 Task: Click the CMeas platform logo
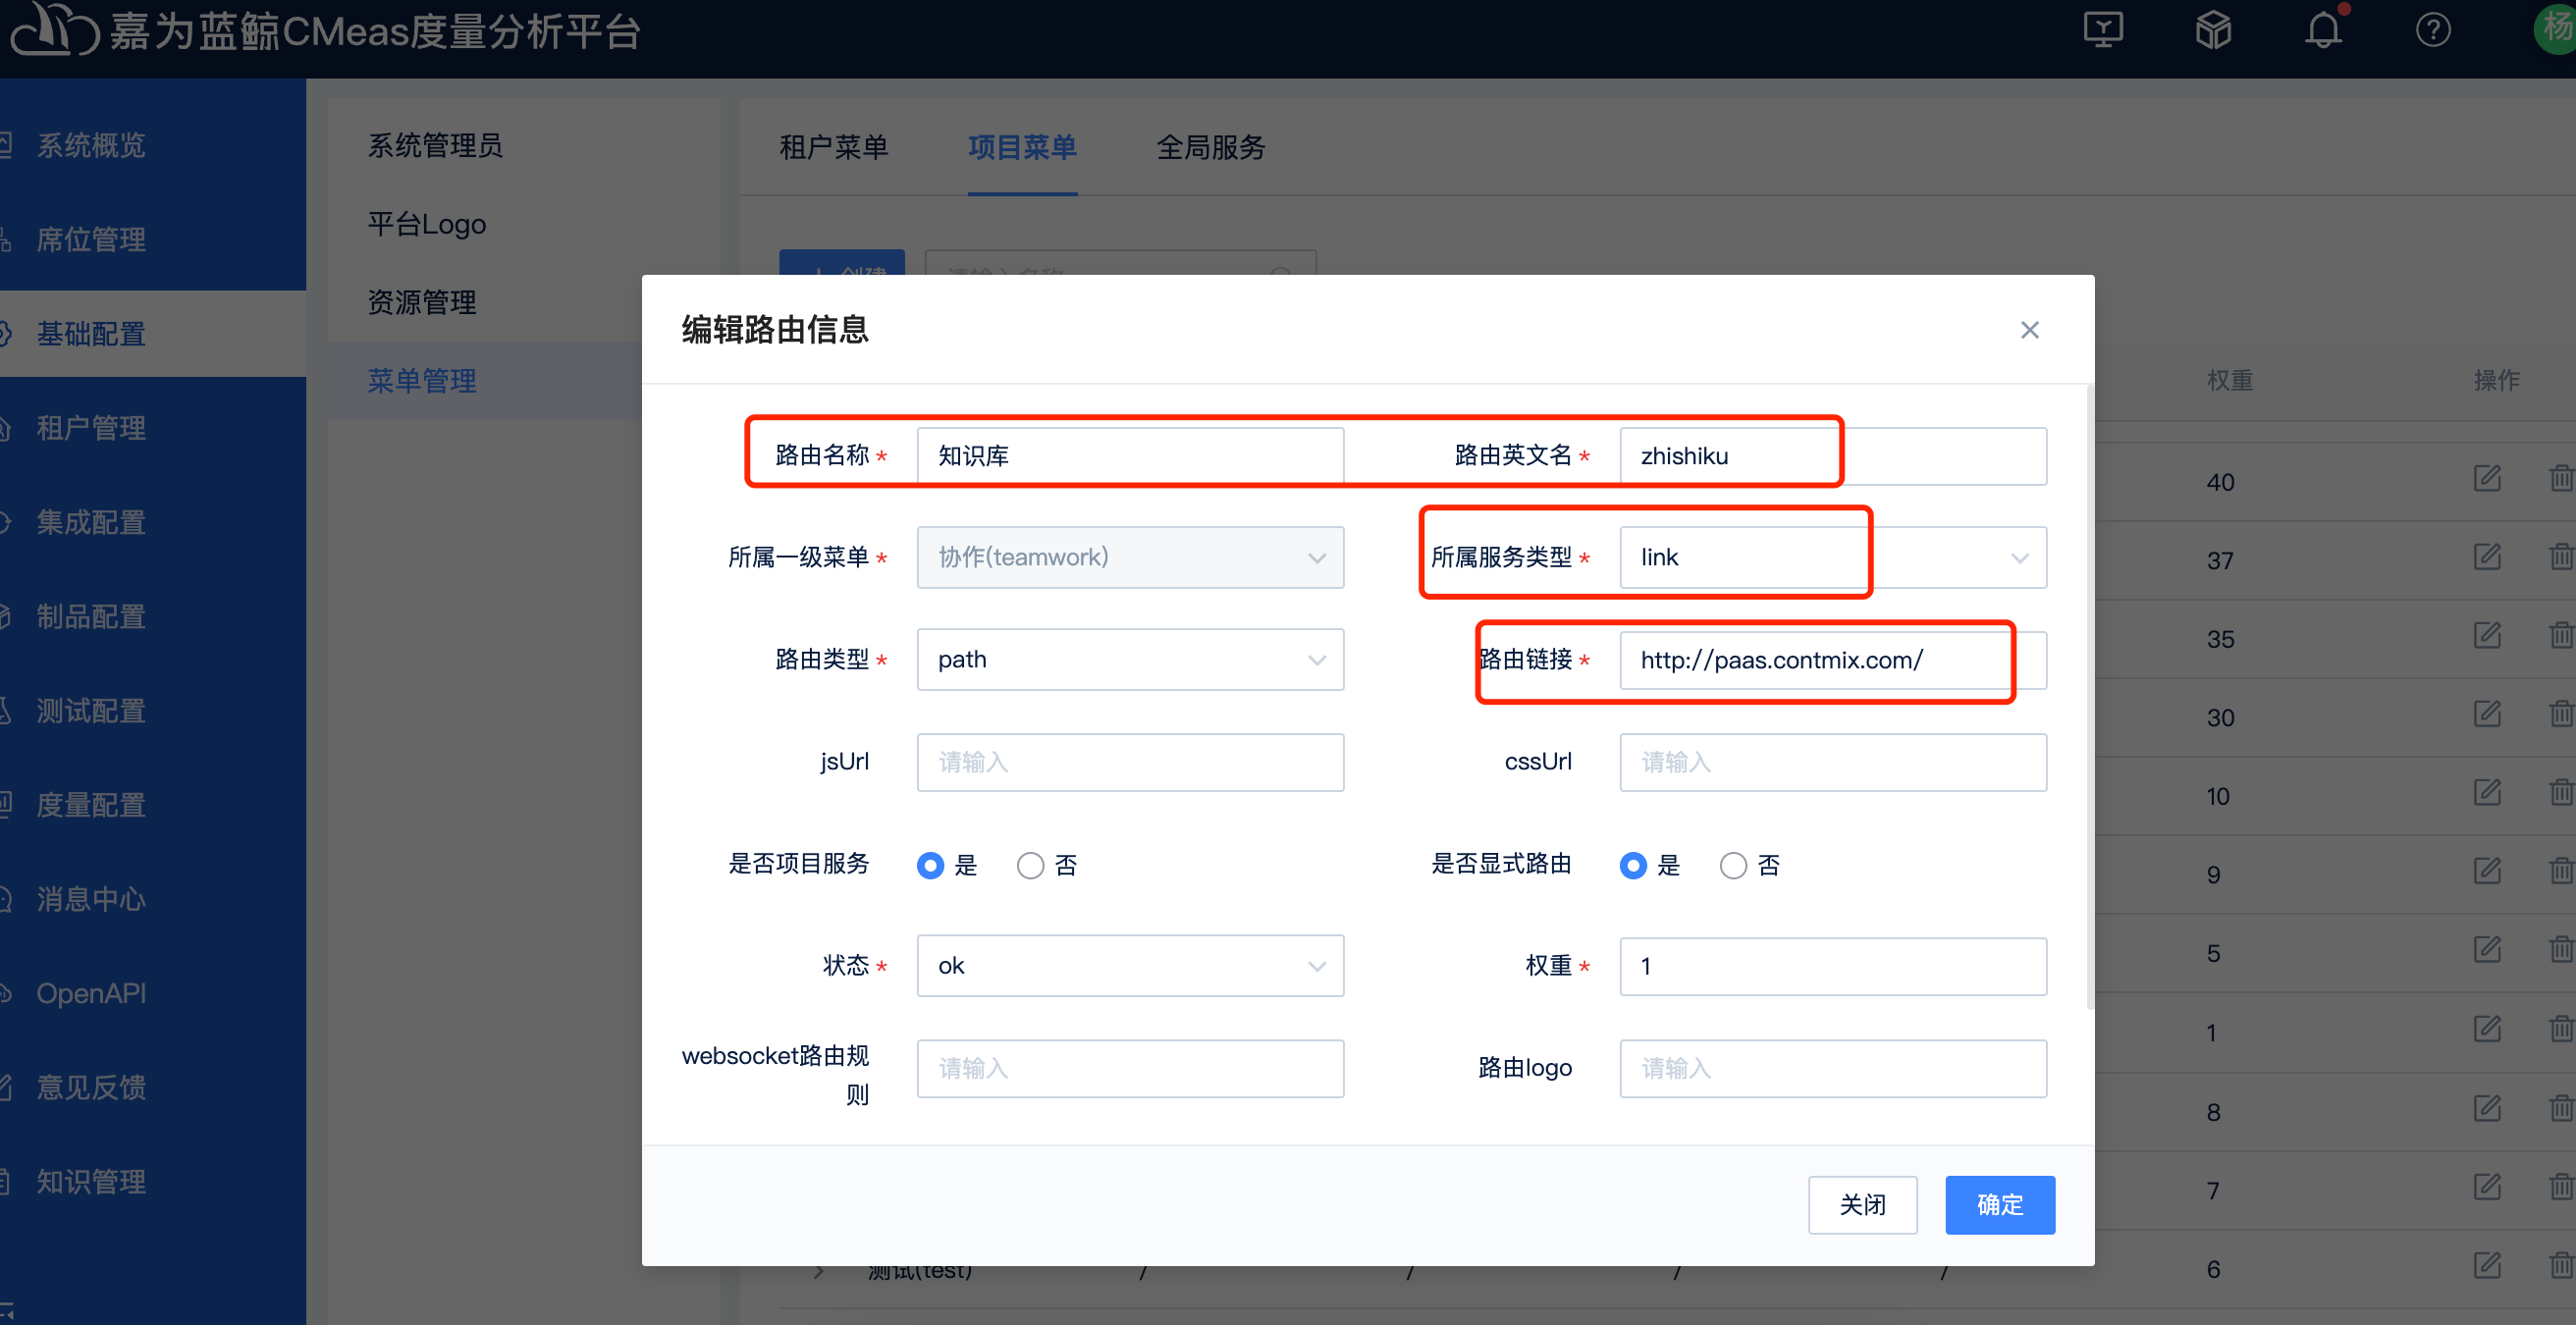click(x=55, y=30)
